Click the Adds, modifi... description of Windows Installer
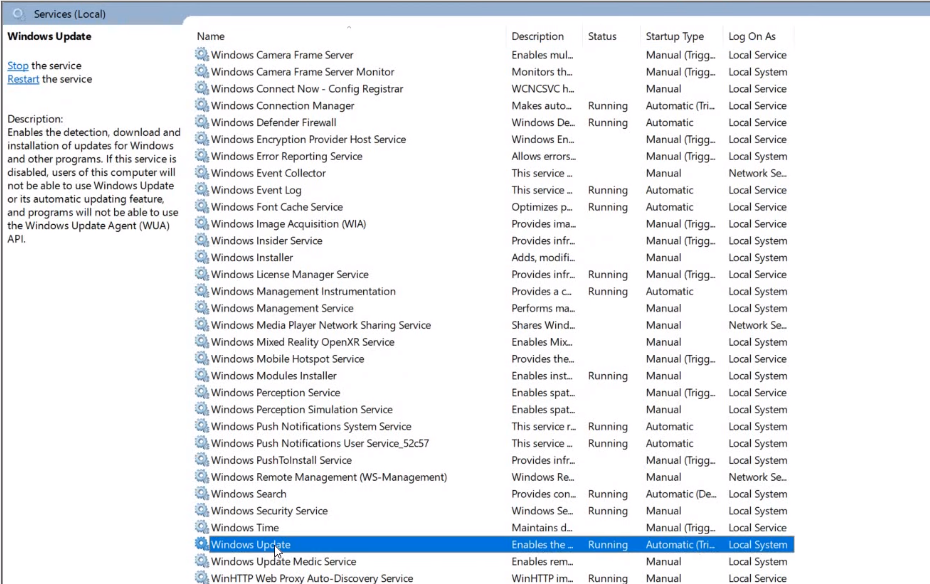The image size is (930, 584). coord(543,257)
